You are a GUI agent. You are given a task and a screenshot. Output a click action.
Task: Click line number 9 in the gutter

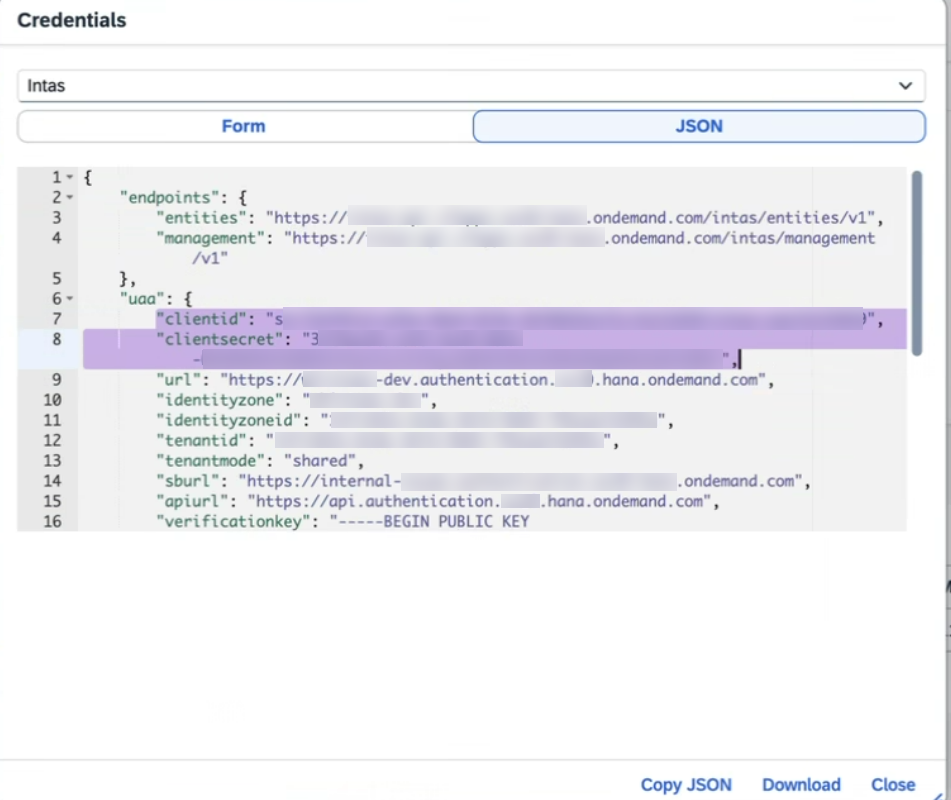[x=56, y=380]
